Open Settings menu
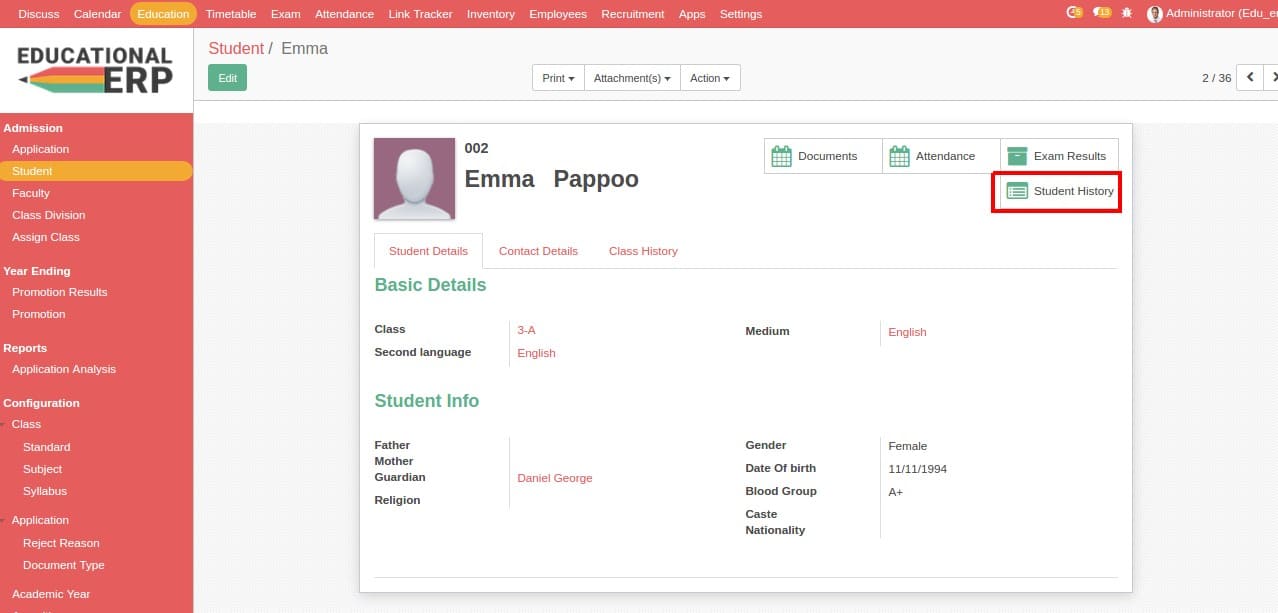 tap(741, 14)
